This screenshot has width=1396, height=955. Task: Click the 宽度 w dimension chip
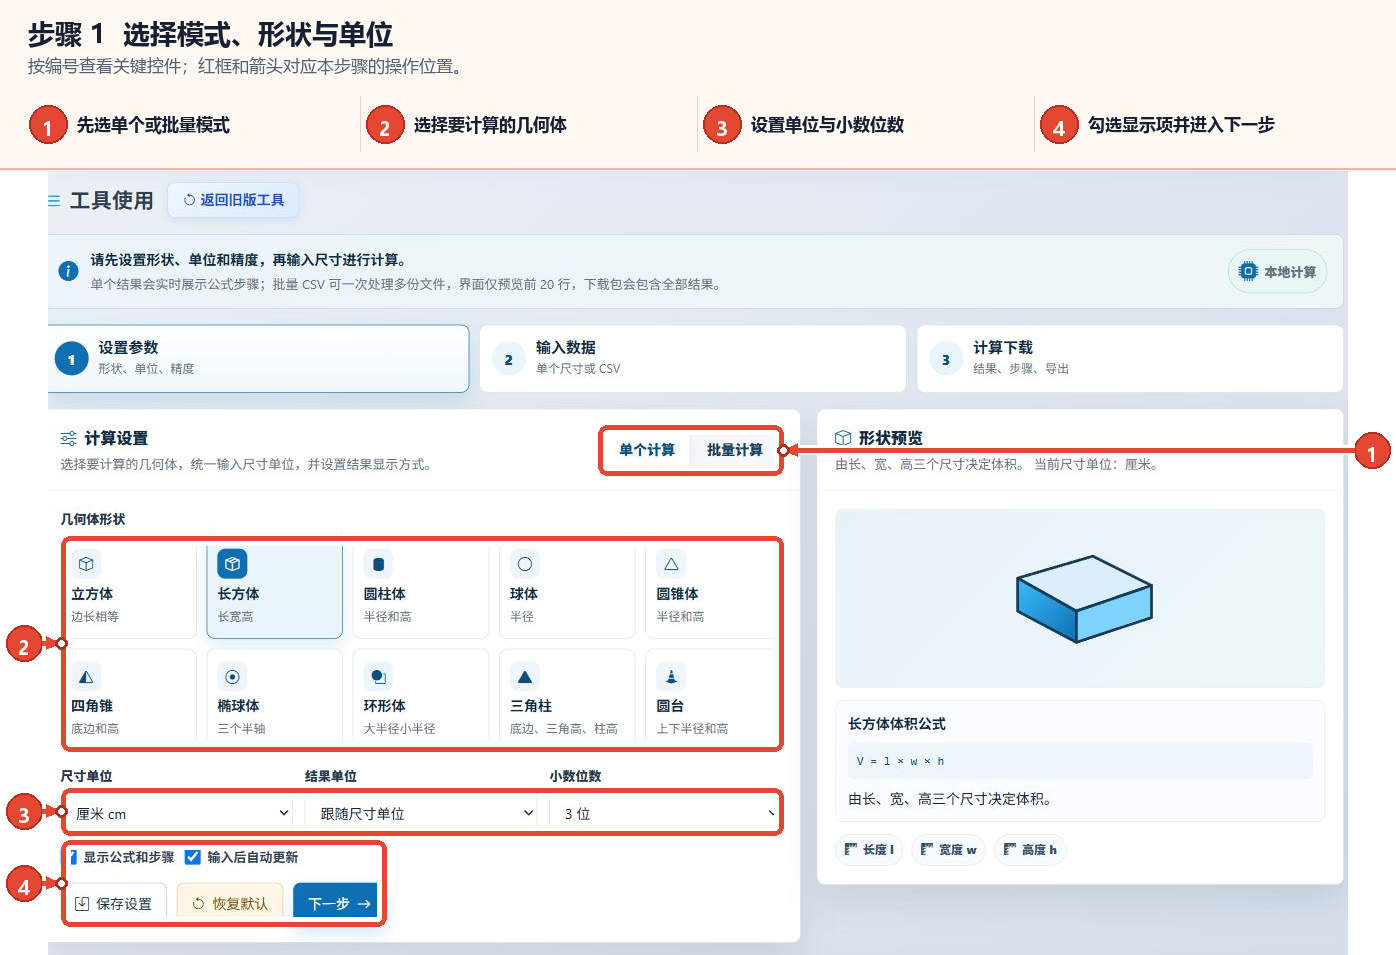point(948,850)
